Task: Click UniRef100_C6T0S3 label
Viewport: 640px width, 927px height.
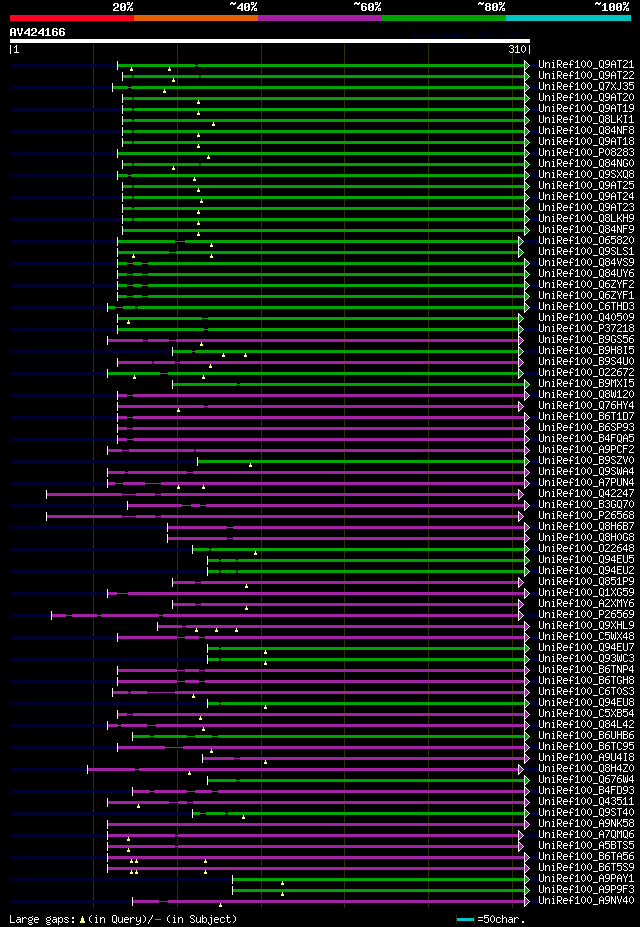Action: 586,692
